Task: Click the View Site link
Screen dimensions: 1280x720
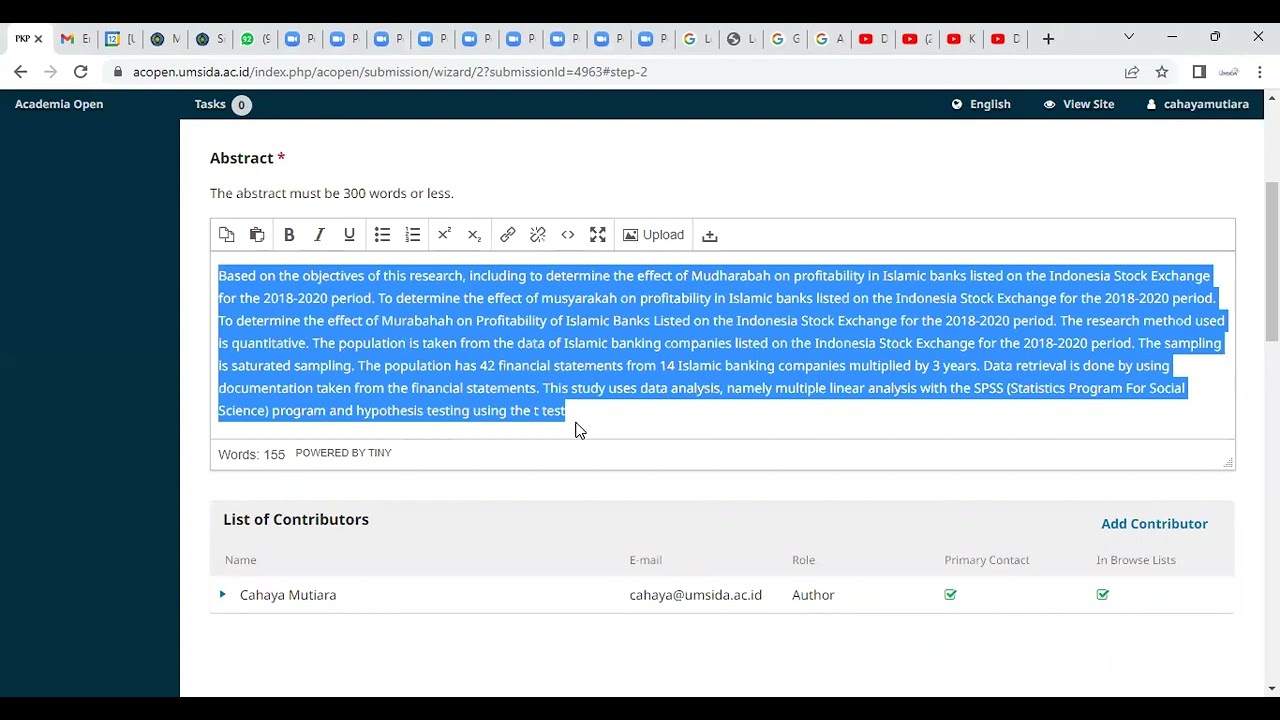Action: point(1079,104)
